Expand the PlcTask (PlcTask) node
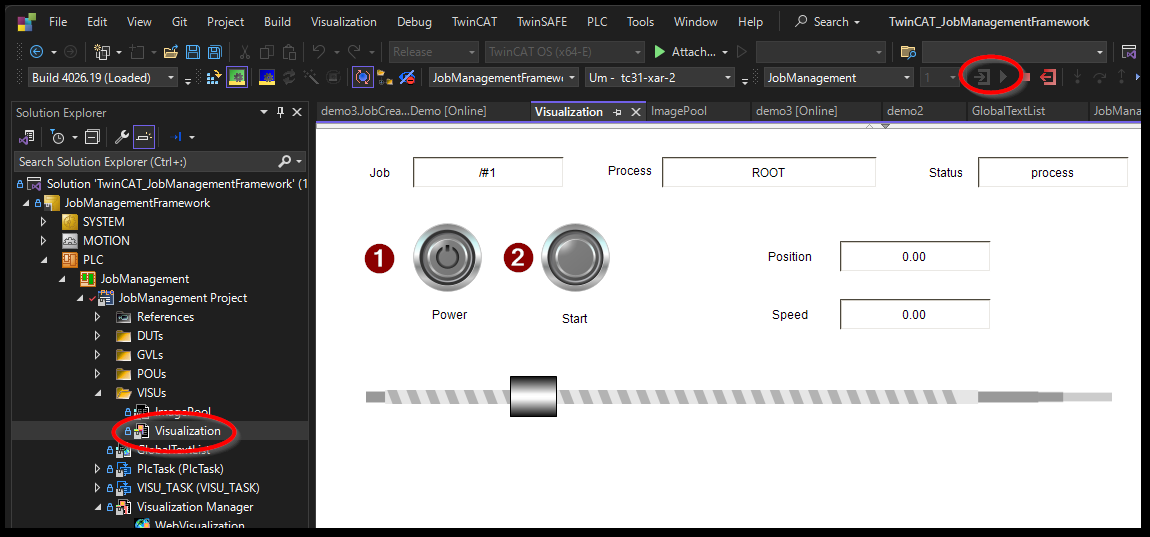 coord(98,469)
